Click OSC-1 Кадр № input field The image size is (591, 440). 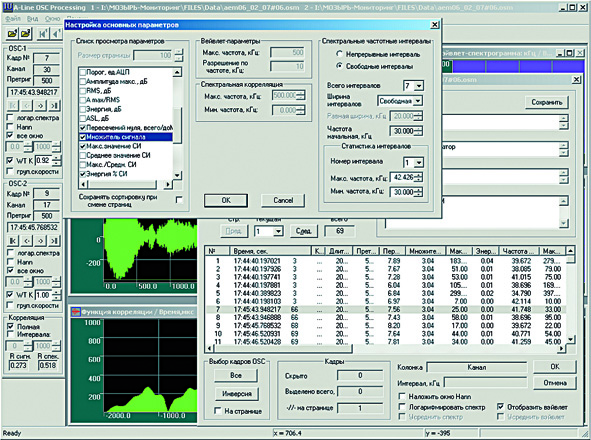coord(46,58)
